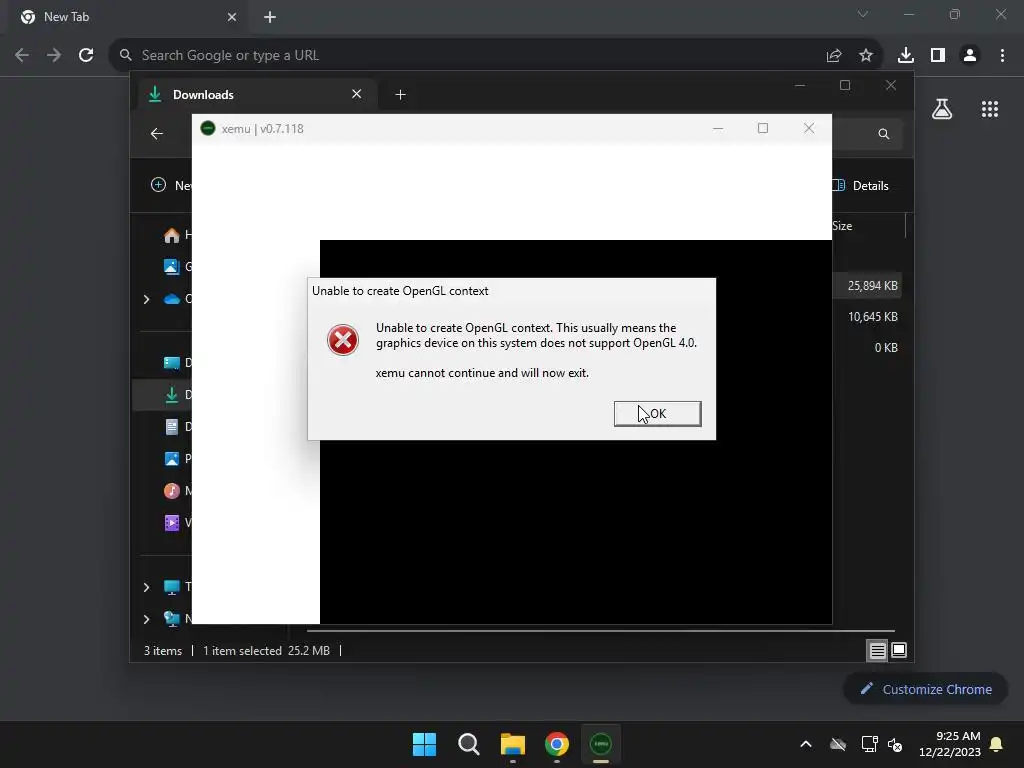Screen dimensions: 1024x768
Task: Click Customize Chrome
Action: 925,689
